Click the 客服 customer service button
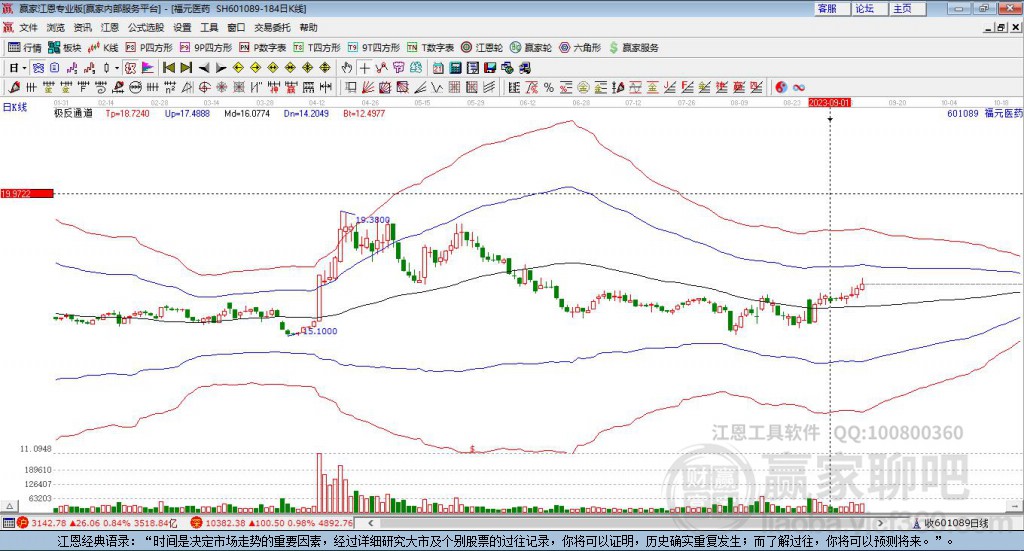The image size is (1024, 551). pyautogui.click(x=832, y=8)
